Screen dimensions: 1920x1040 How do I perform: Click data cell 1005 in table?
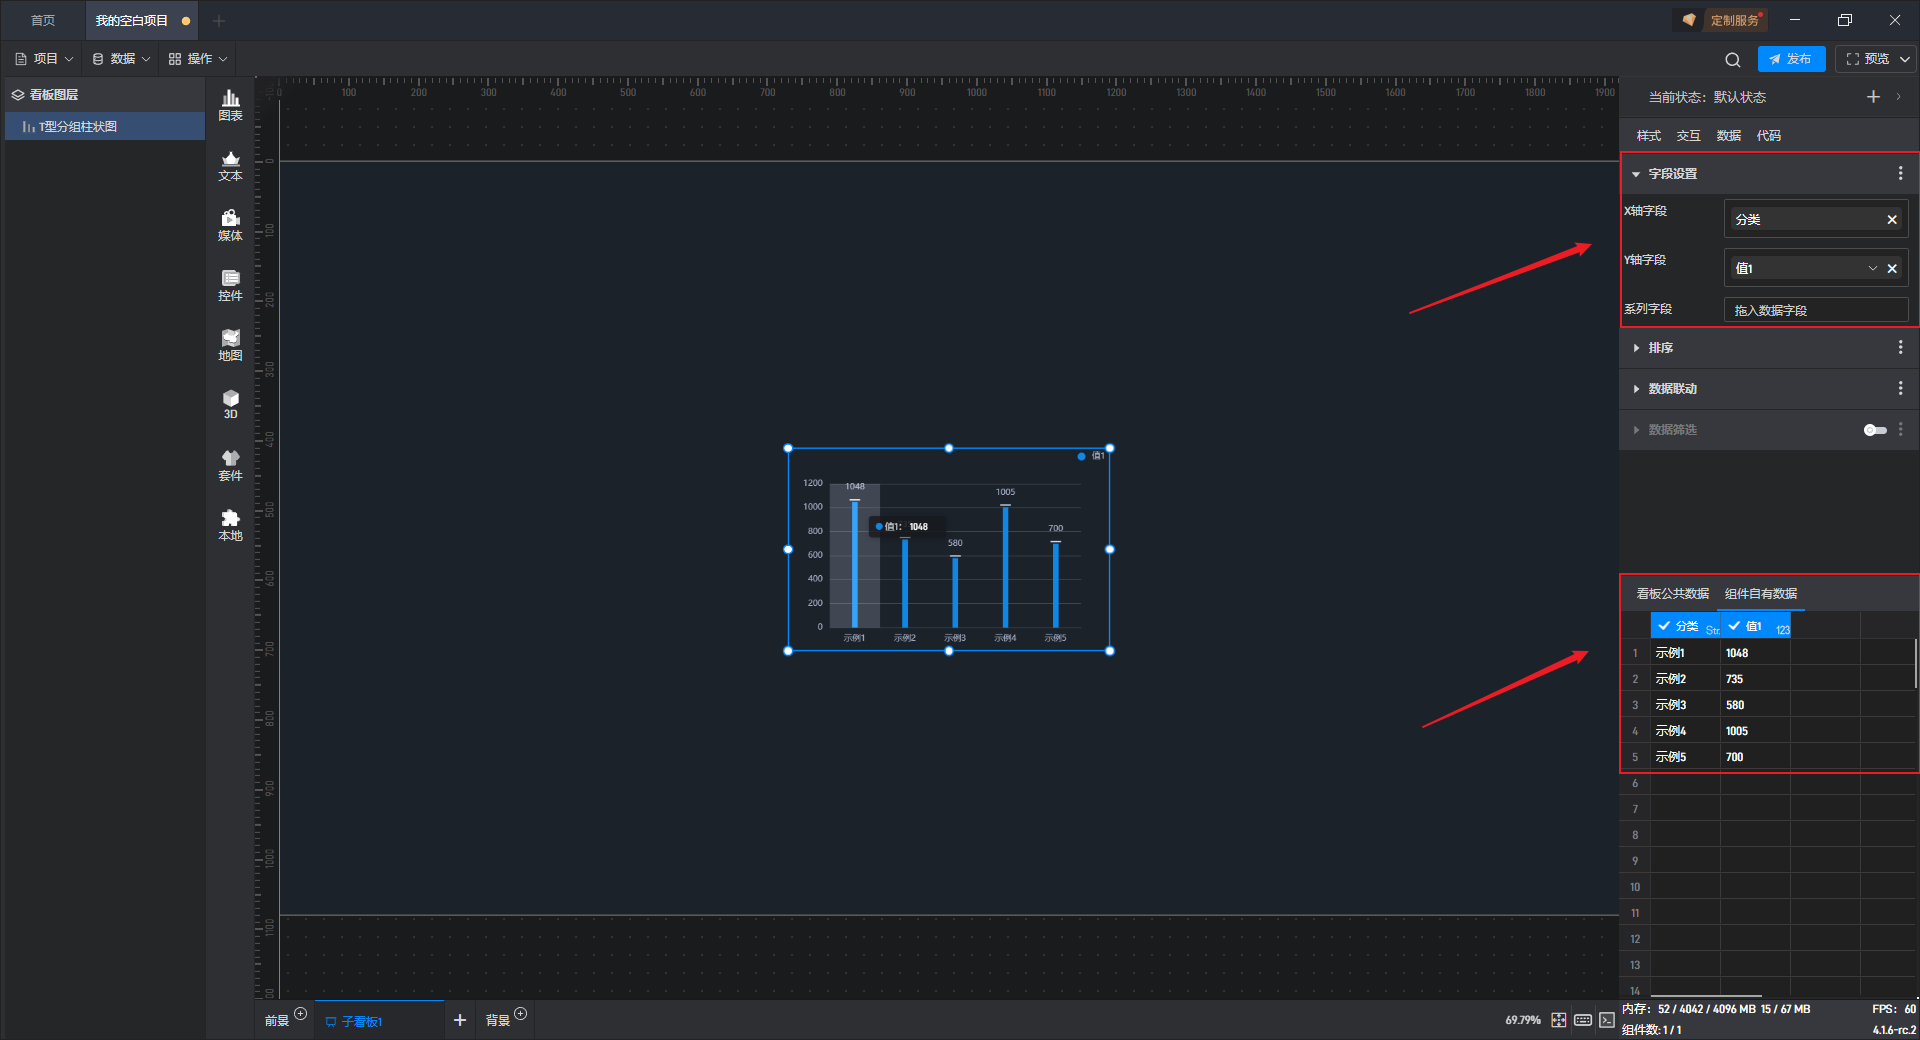[1755, 731]
